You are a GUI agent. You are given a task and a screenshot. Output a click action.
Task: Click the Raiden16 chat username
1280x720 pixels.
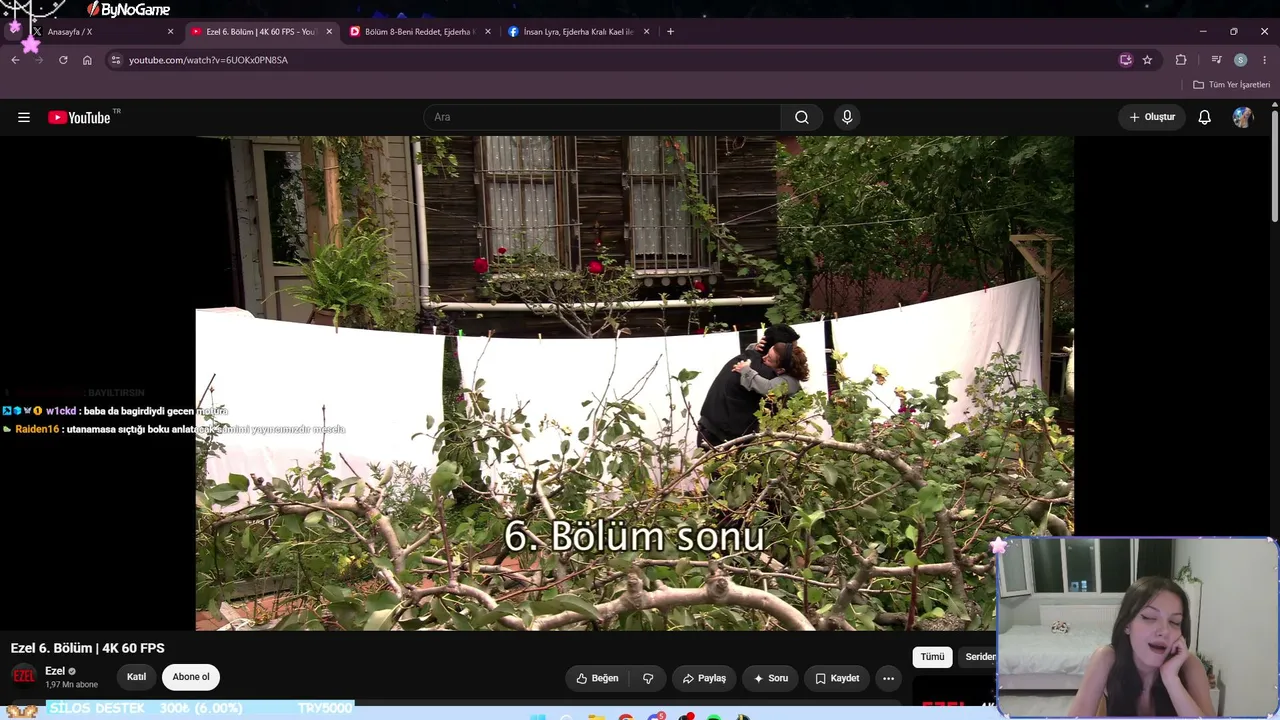(37, 429)
